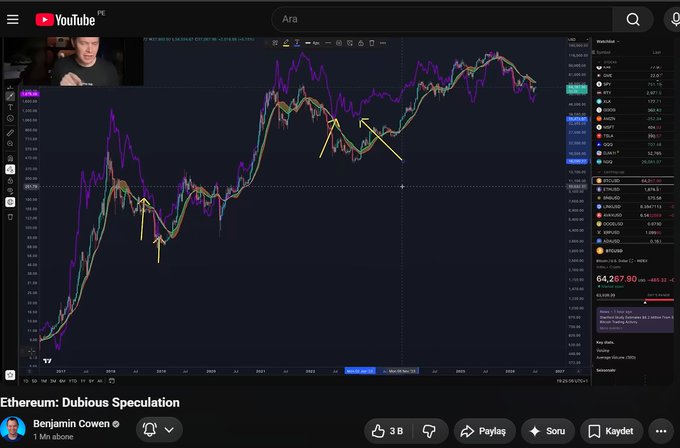Image resolution: width=680 pixels, height=448 pixels.
Task: Select ETHUSD in the watchlist
Action: coord(633,189)
